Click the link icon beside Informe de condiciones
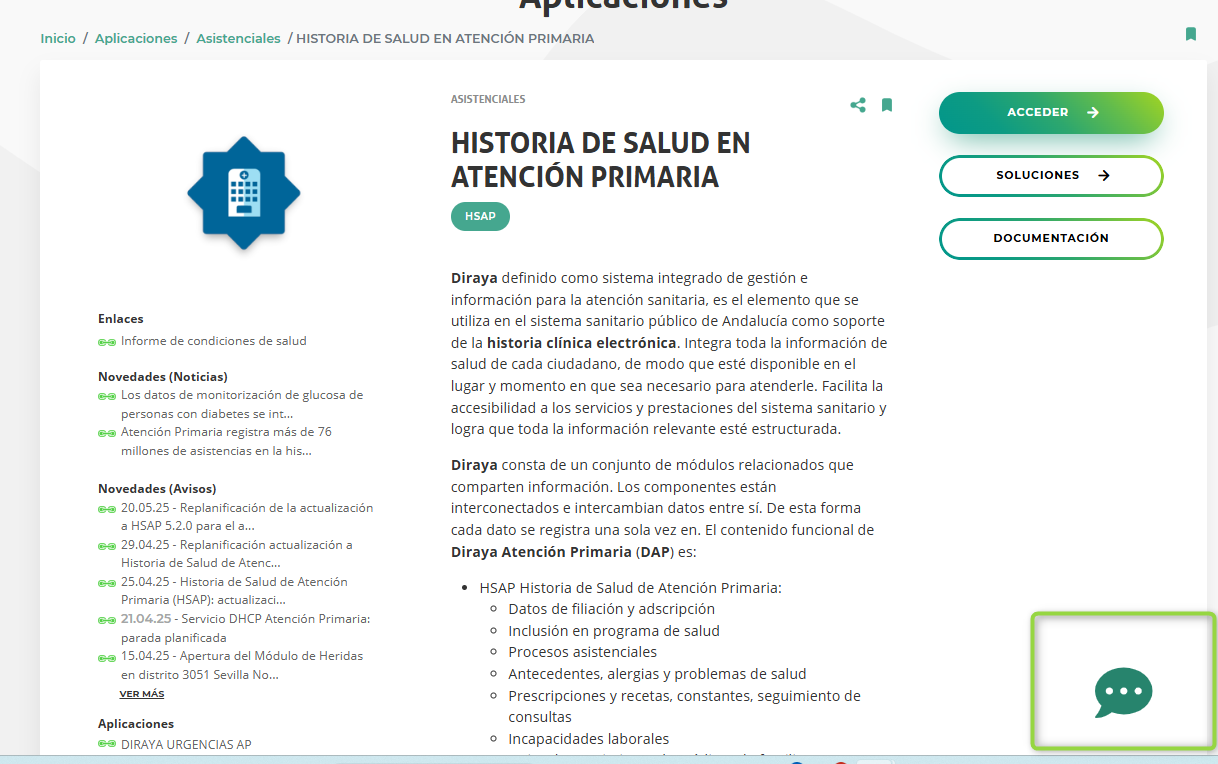Image resolution: width=1218 pixels, height=764 pixels. pyautogui.click(x=107, y=342)
